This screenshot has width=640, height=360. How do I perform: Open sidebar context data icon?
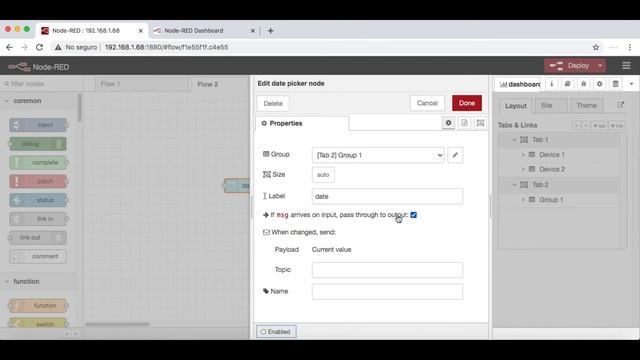(x=616, y=84)
